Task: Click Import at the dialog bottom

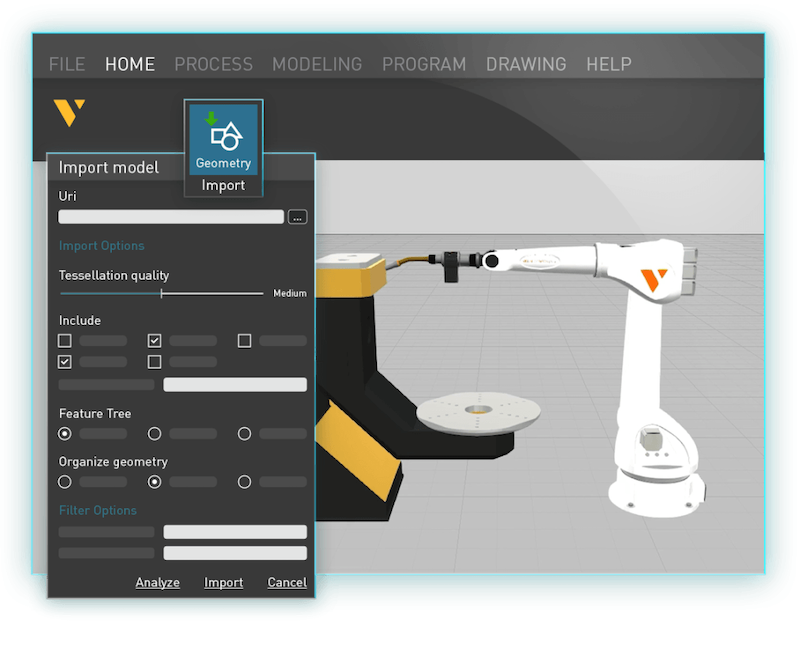Action: coord(223,582)
